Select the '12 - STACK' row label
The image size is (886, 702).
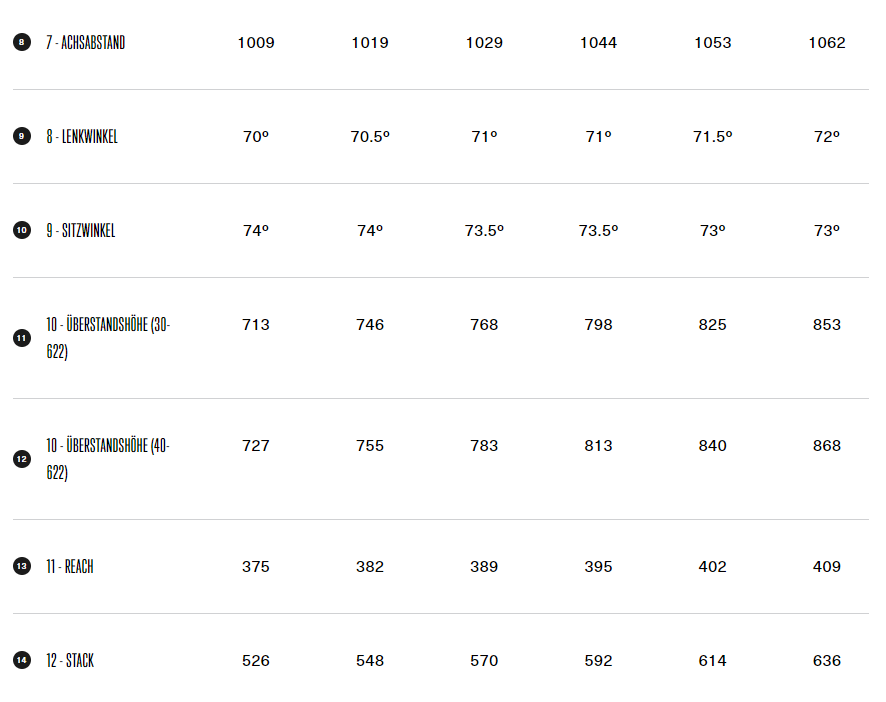(69, 661)
